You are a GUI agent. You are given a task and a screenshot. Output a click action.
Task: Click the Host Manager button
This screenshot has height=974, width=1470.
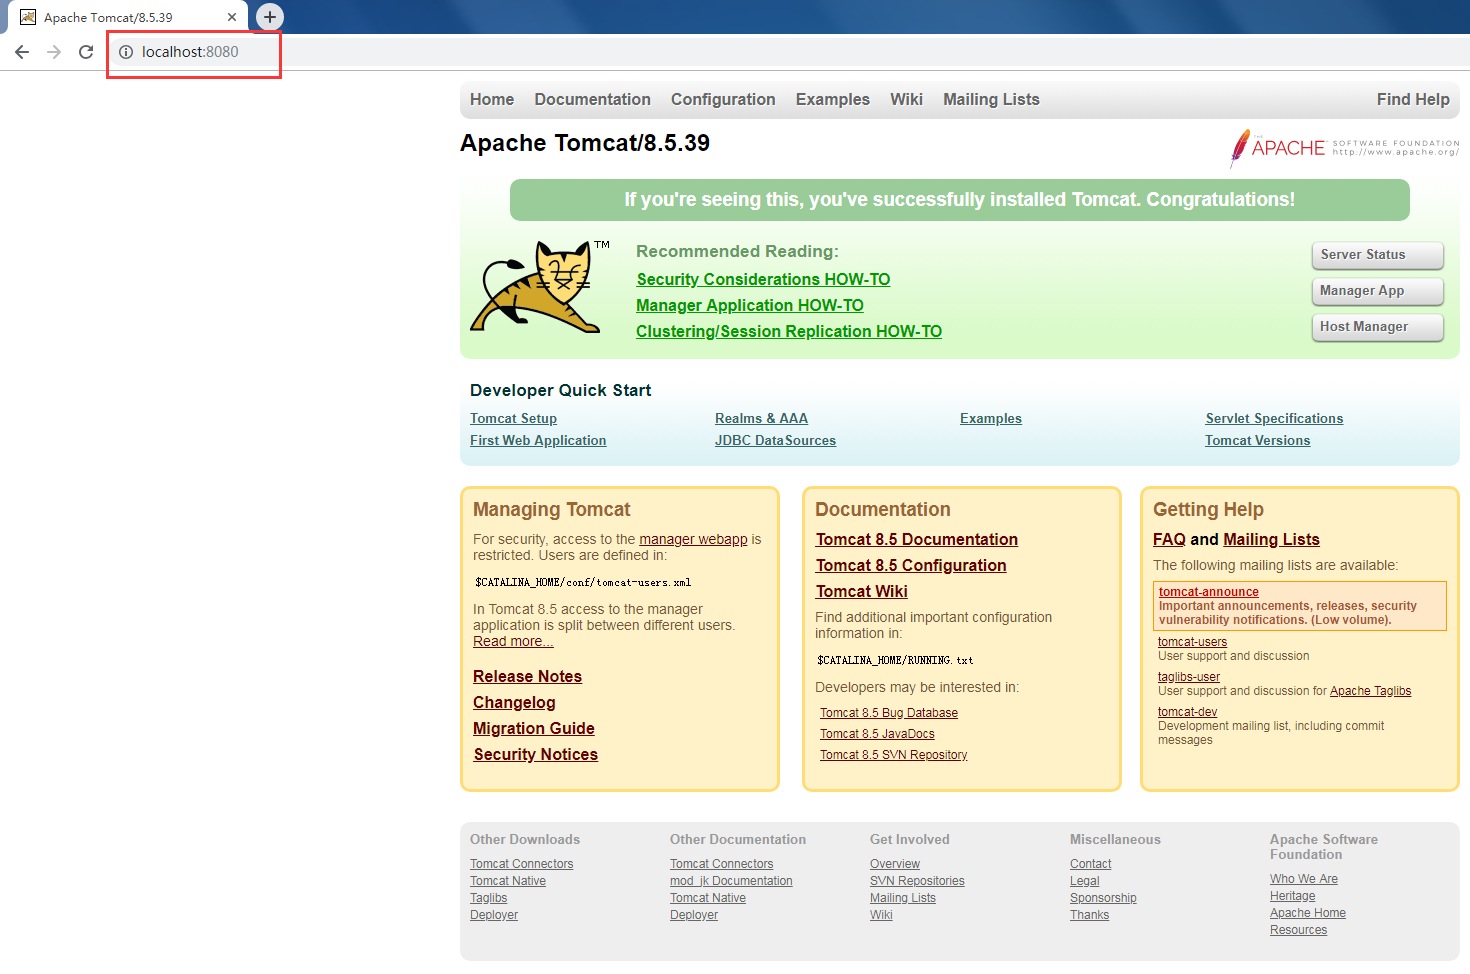(1377, 327)
